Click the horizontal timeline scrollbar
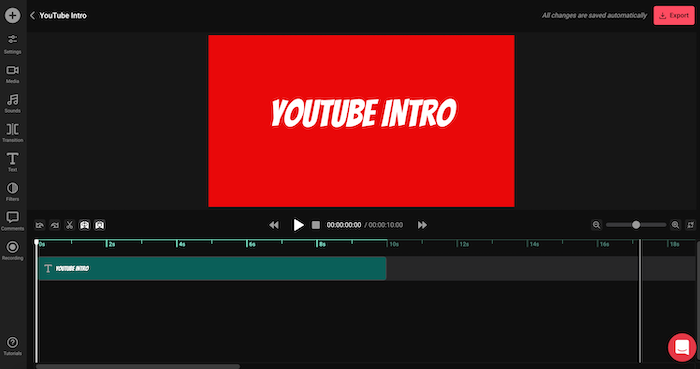The width and height of the screenshot is (700, 369). click(138, 366)
